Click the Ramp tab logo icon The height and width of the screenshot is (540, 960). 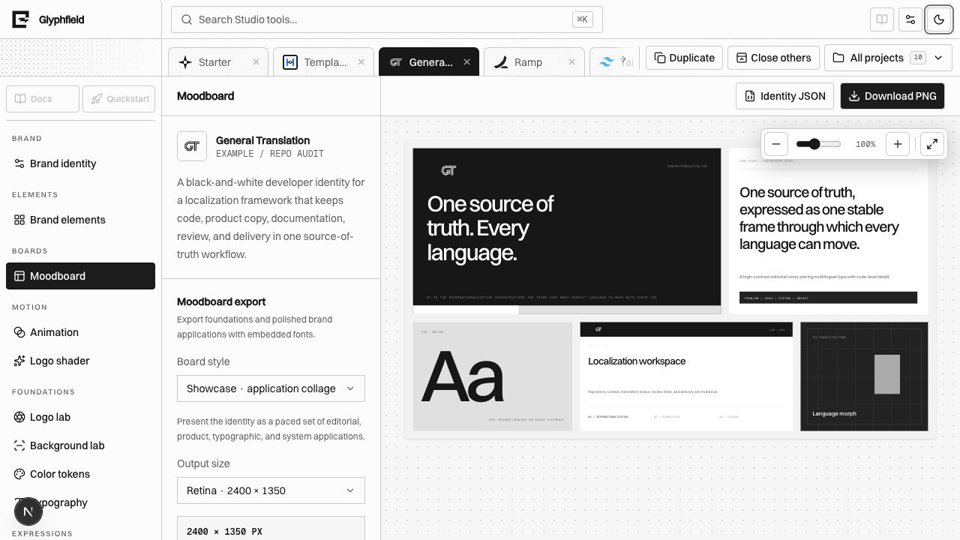point(501,62)
